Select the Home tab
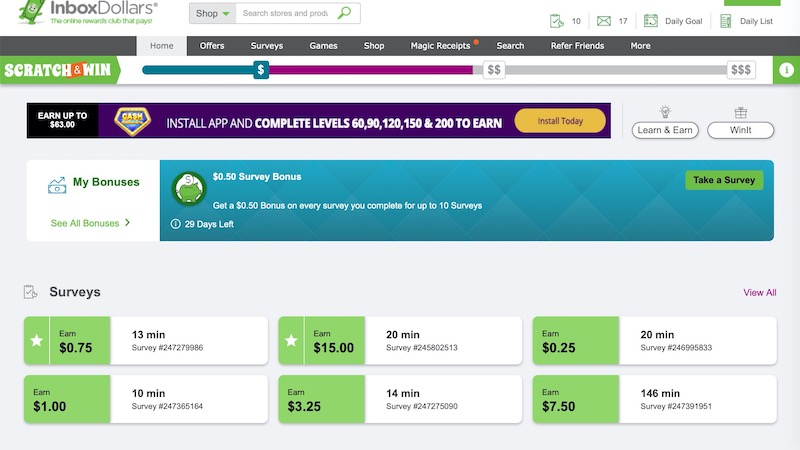 click(x=162, y=46)
